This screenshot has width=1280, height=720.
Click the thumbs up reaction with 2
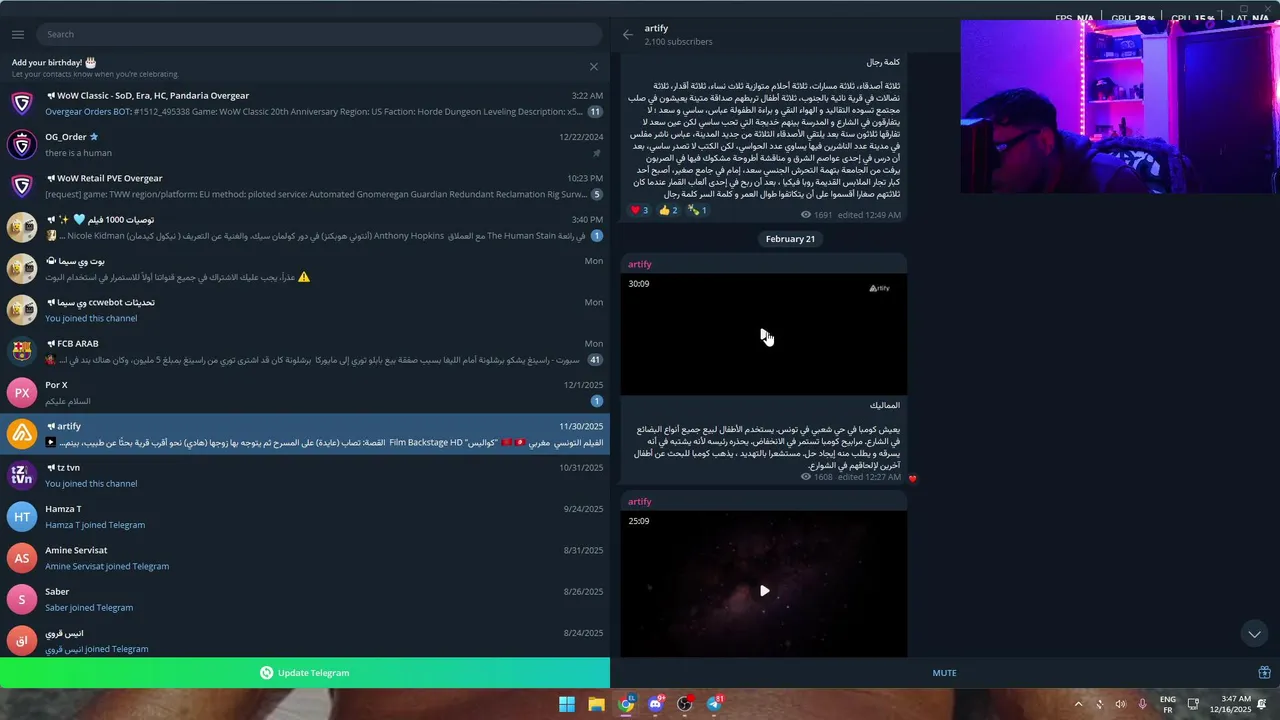click(x=668, y=210)
